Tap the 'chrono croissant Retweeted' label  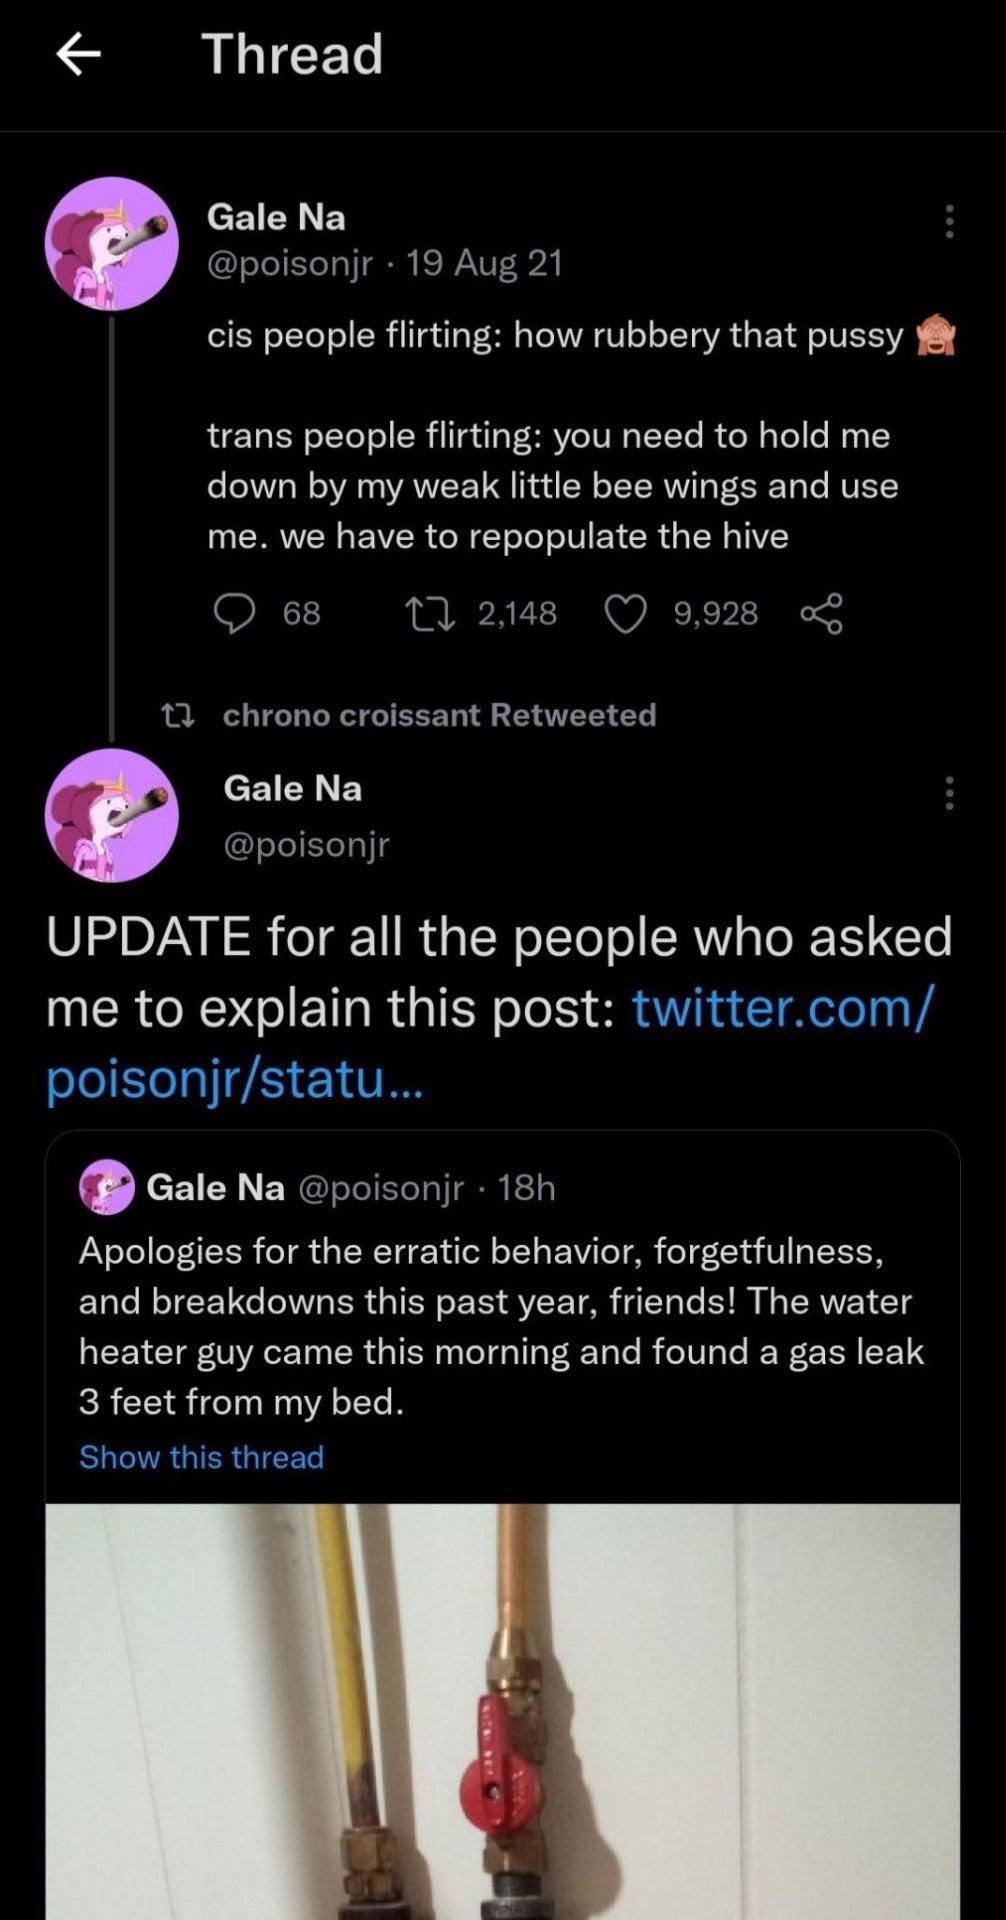(439, 715)
